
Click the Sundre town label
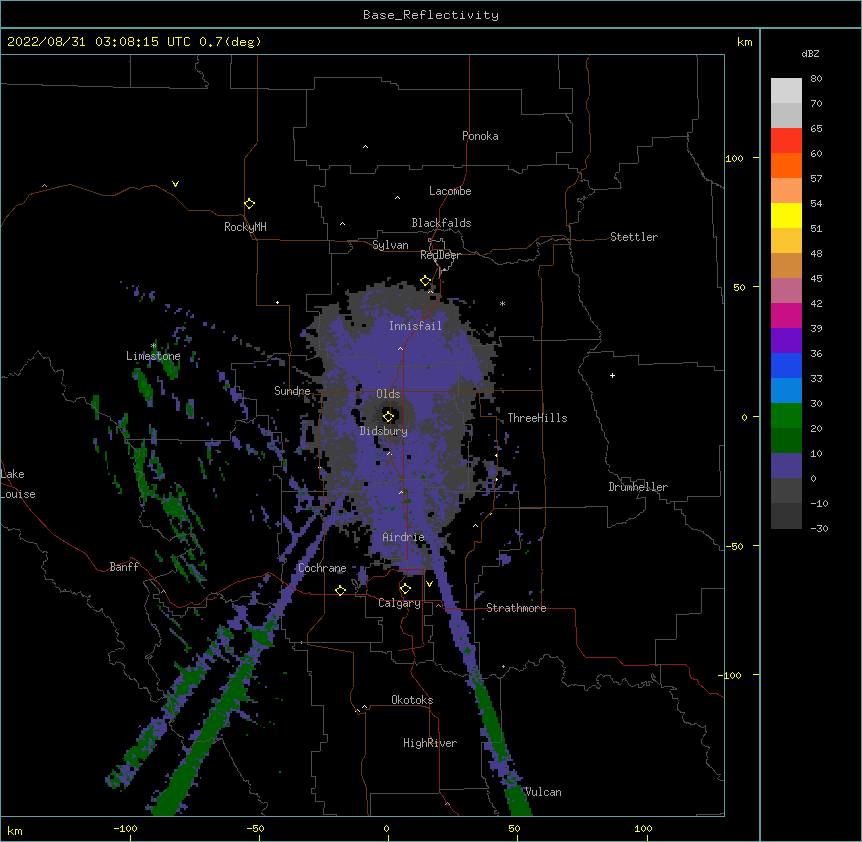point(292,391)
